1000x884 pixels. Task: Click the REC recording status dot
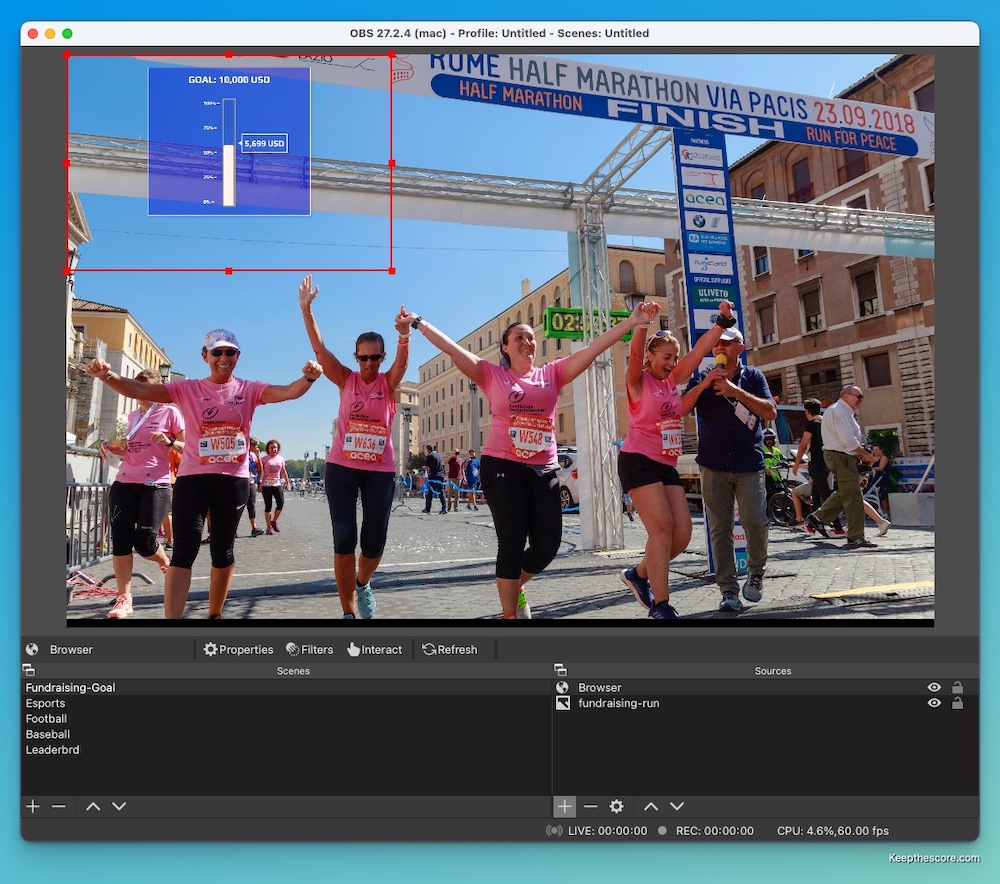click(x=663, y=830)
